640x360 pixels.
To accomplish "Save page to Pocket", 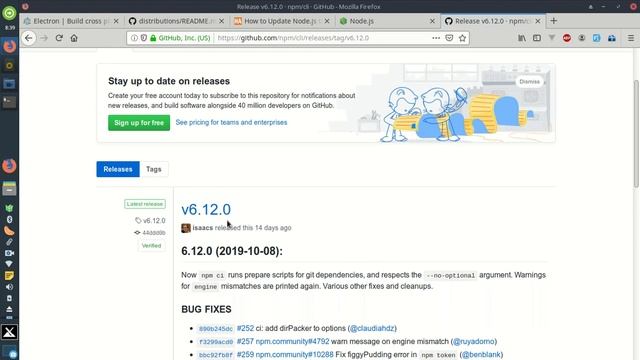I will pos(449,38).
